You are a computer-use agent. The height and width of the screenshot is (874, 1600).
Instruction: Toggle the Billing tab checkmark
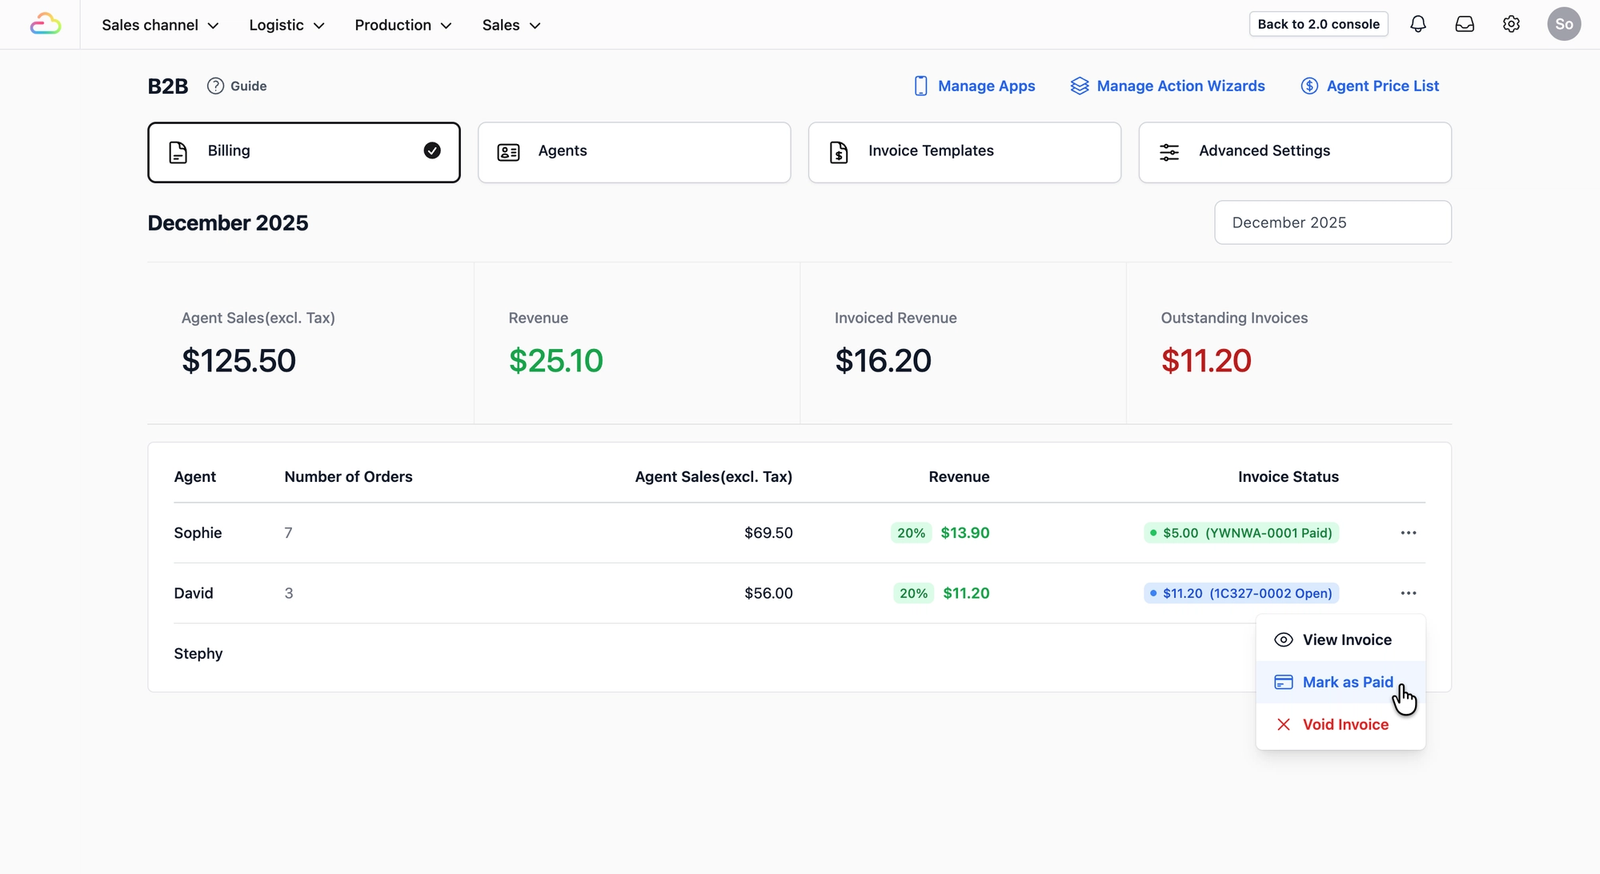pyautogui.click(x=432, y=151)
